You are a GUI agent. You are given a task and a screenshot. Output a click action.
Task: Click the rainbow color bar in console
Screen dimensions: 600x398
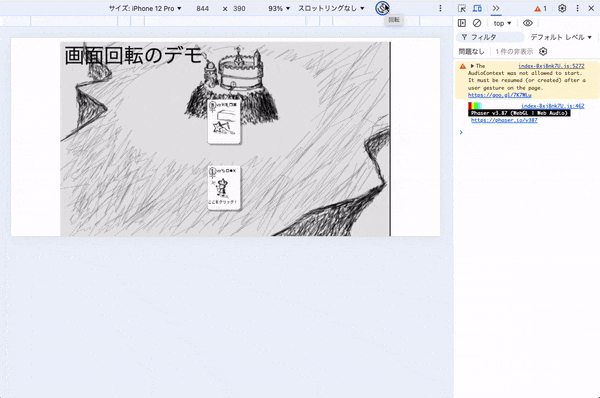pyautogui.click(x=474, y=106)
